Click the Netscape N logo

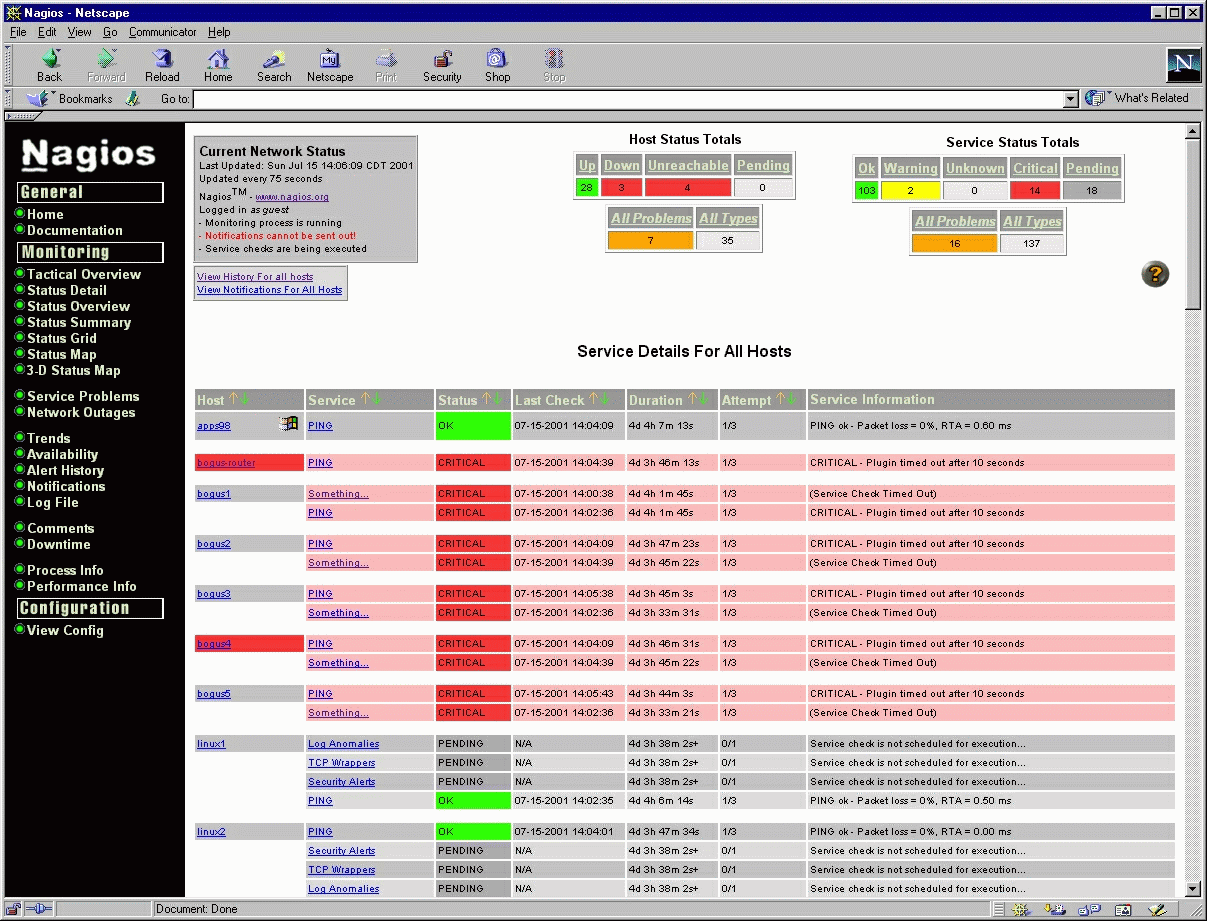click(x=1183, y=65)
